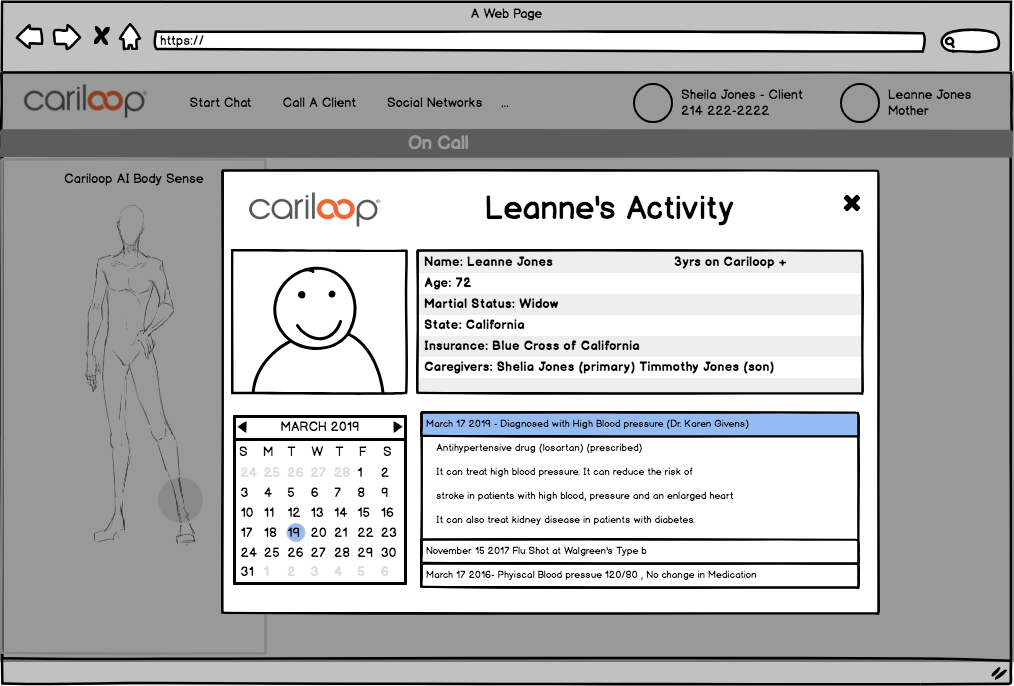This screenshot has height=686, width=1014.
Task: Close the Leanne's Activity dialog
Action: point(851,203)
